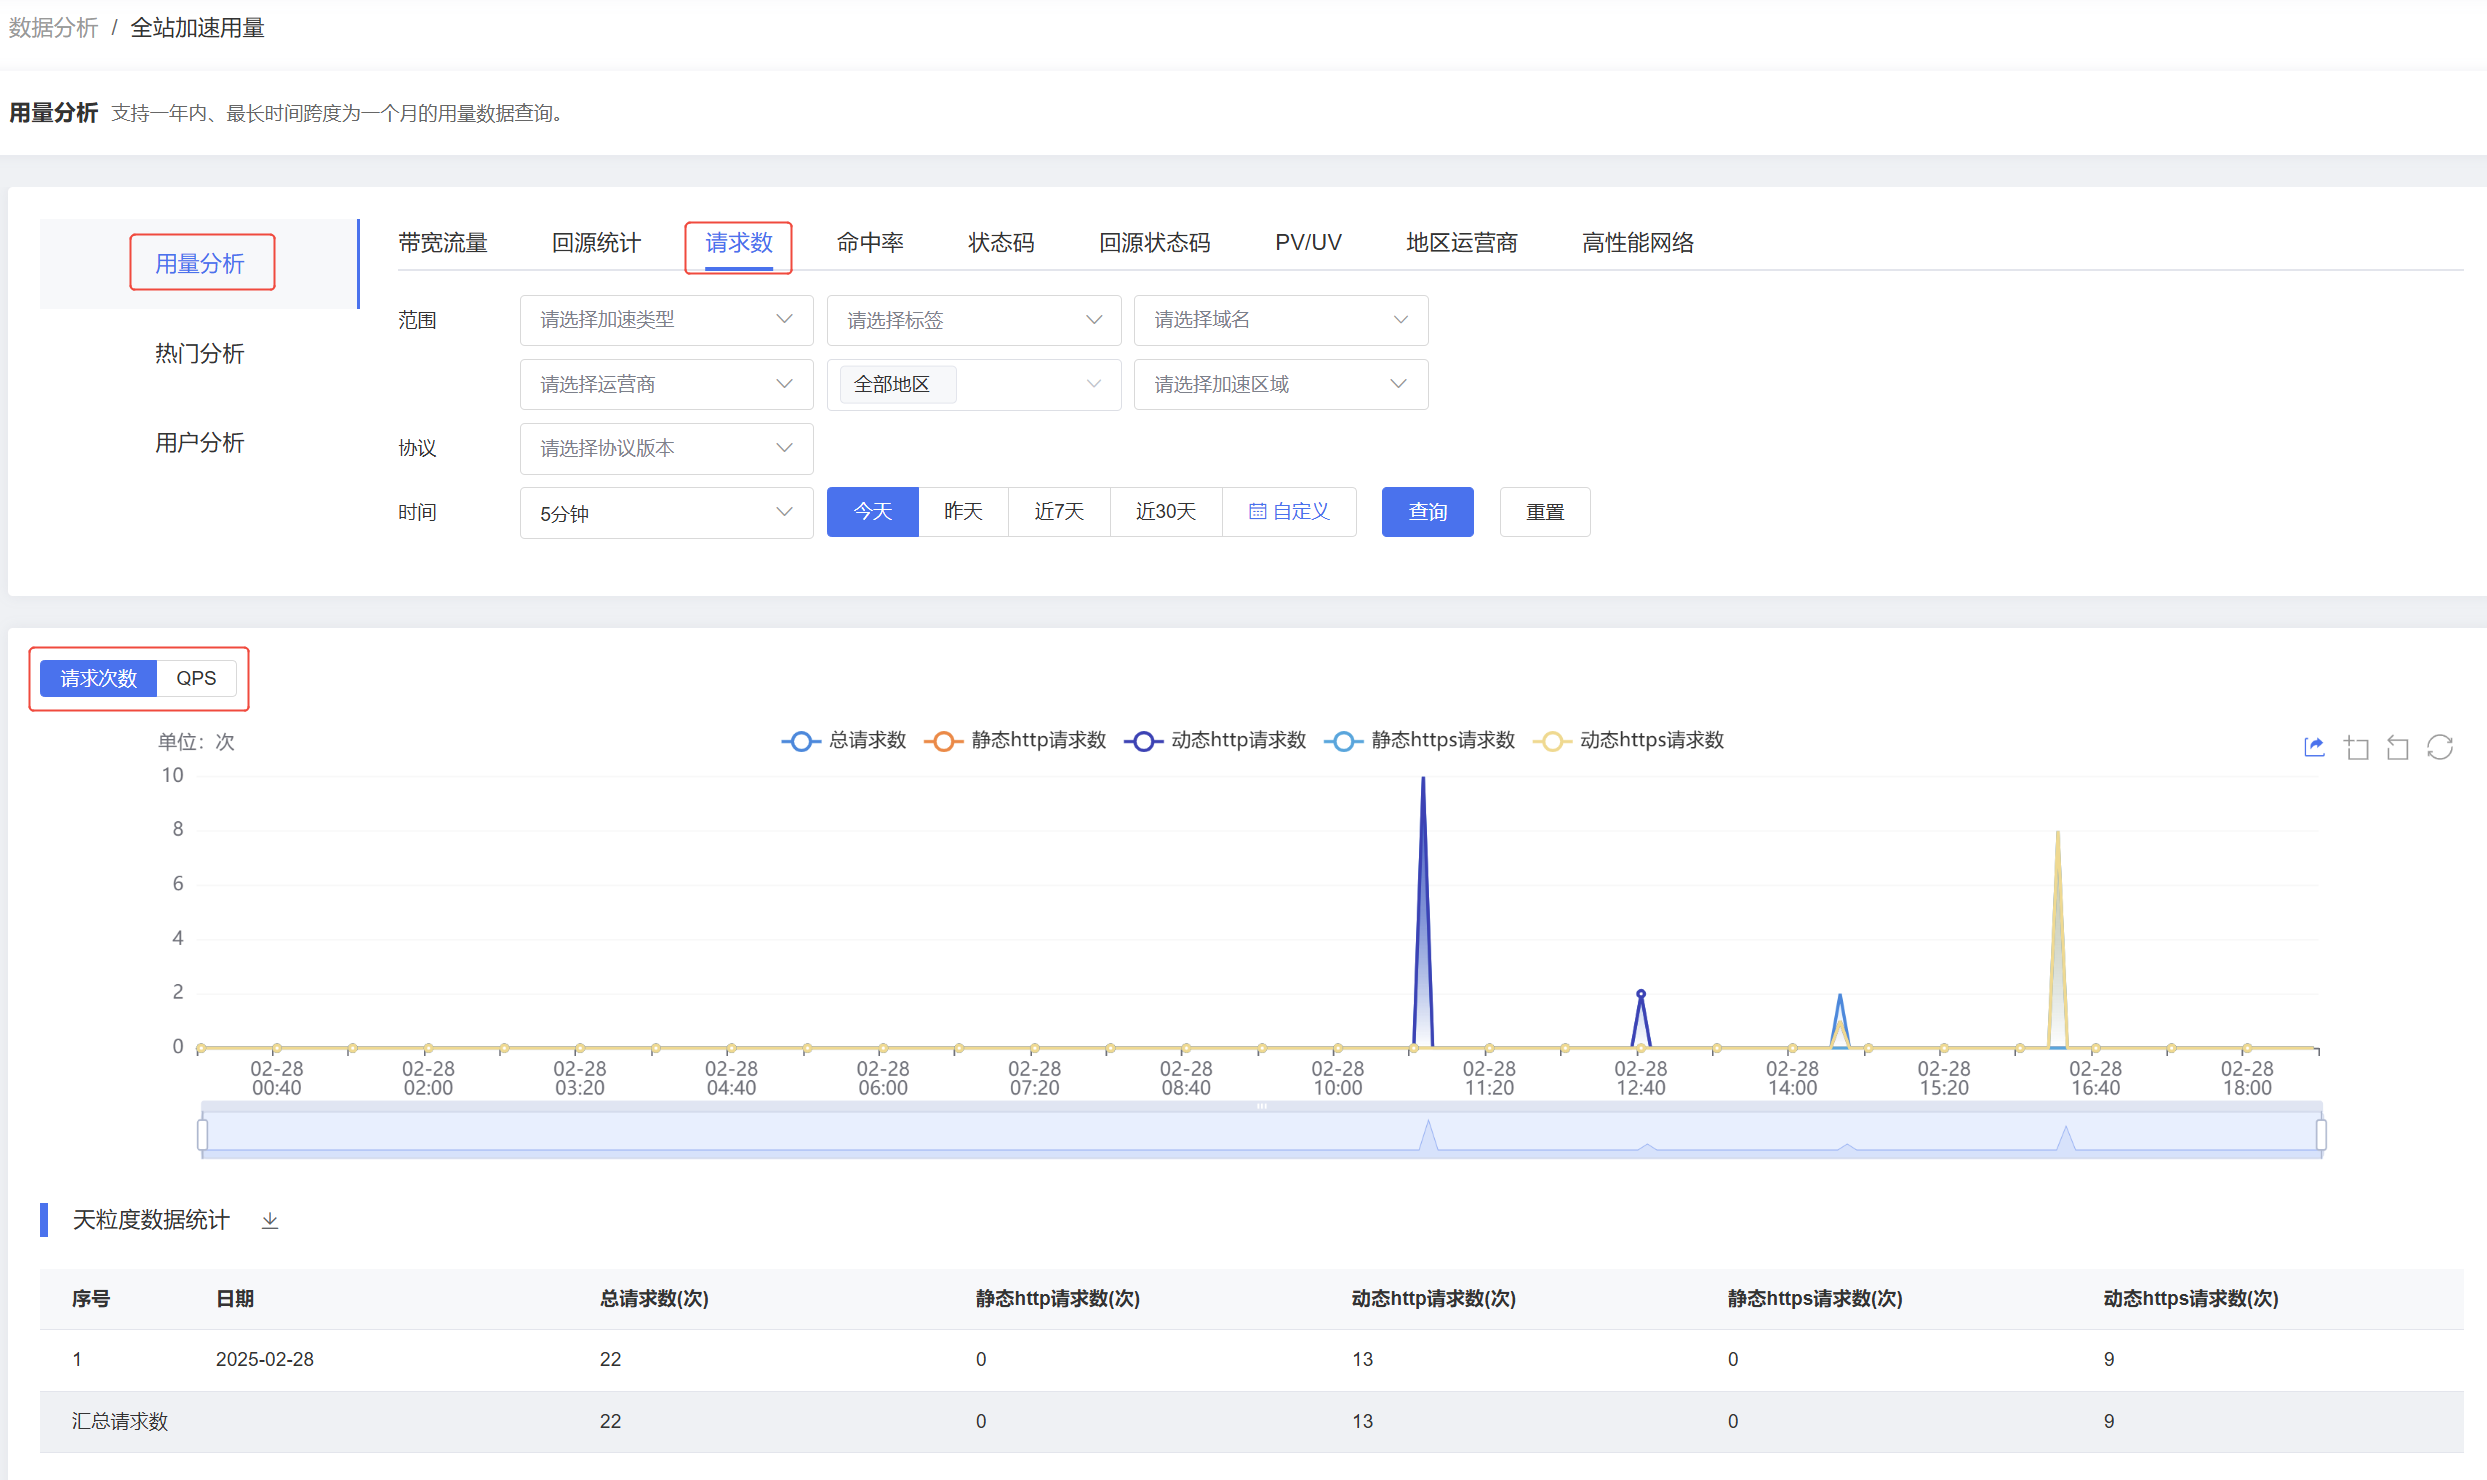Select 用户分析 in the side menu

[199, 443]
